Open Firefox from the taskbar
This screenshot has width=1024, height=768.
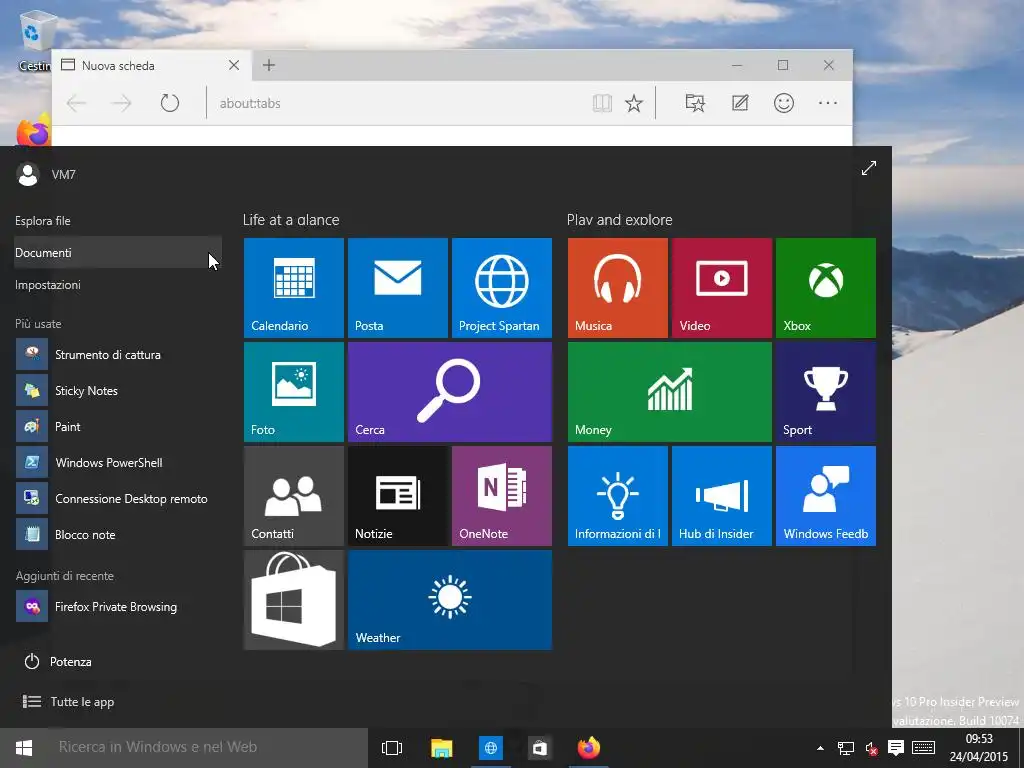588,748
